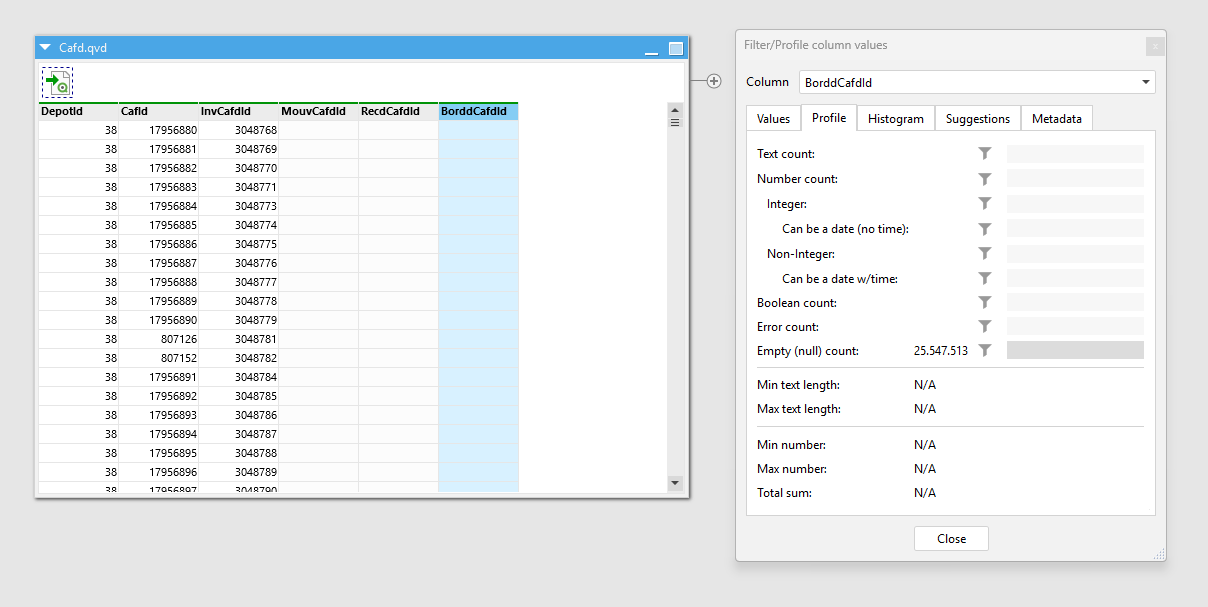Viewport: 1208px width, 607px height.
Task: Select the BorddCafdId column header
Action: pos(478,111)
